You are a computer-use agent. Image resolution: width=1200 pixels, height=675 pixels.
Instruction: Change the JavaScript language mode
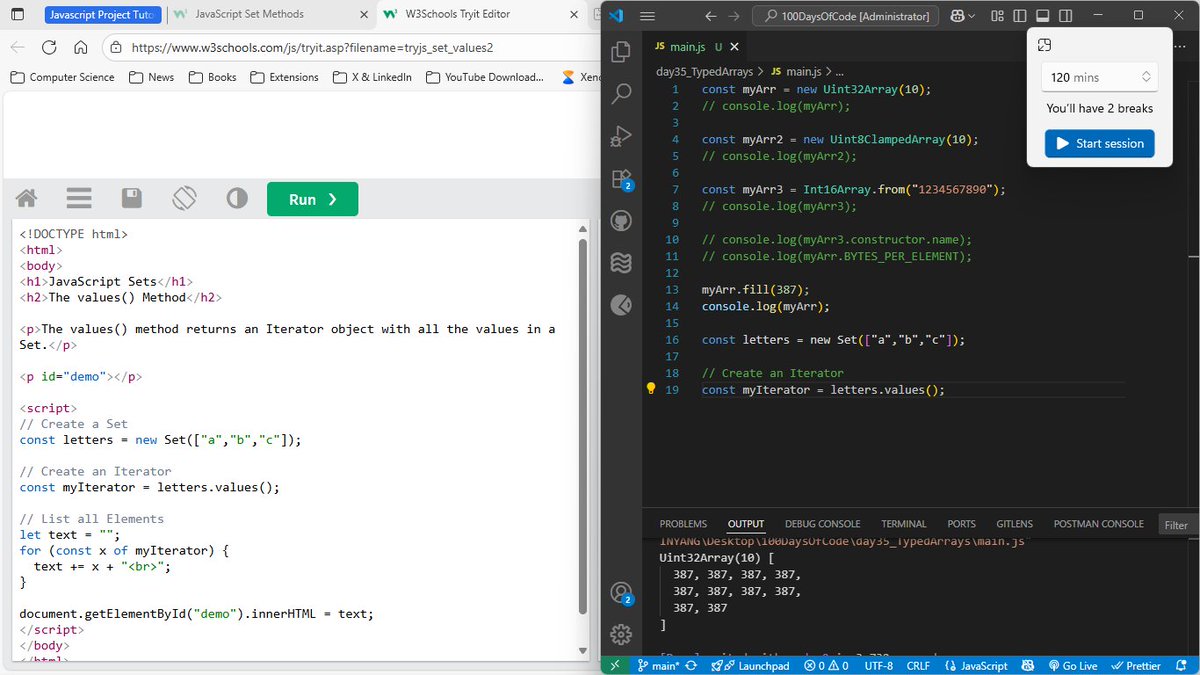click(975, 666)
